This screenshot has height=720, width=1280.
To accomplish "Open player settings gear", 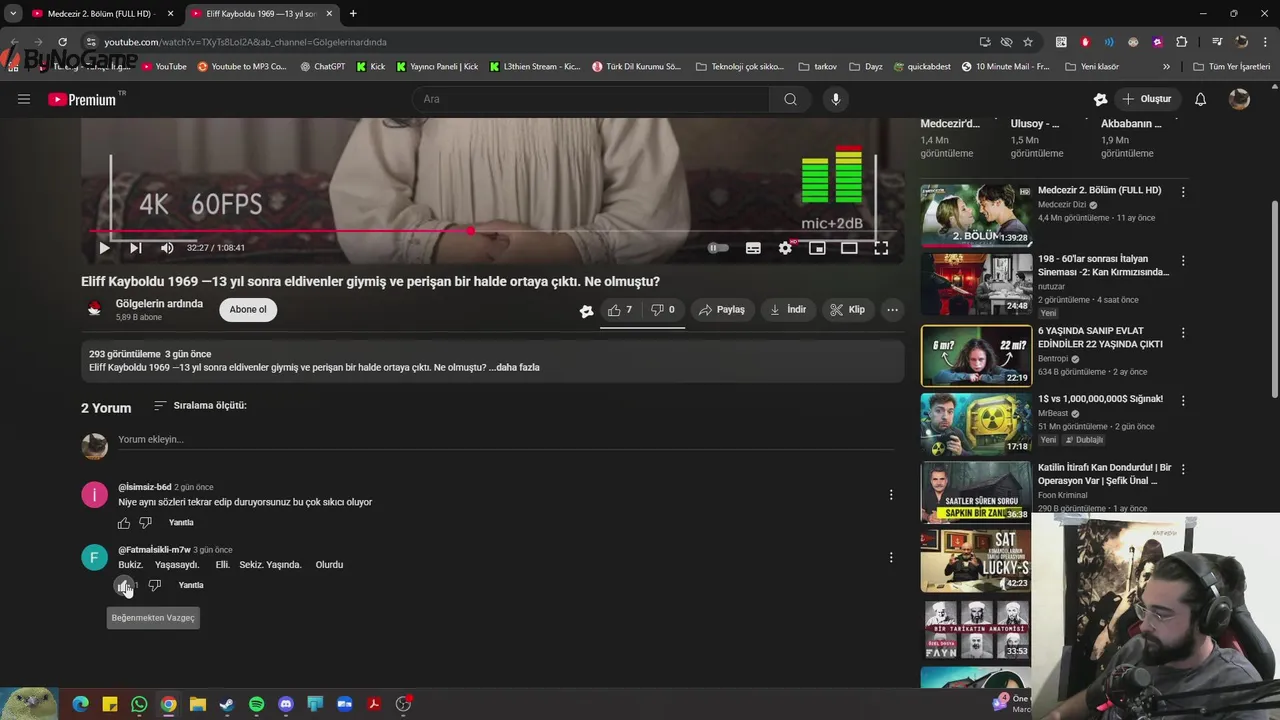I will 786,248.
